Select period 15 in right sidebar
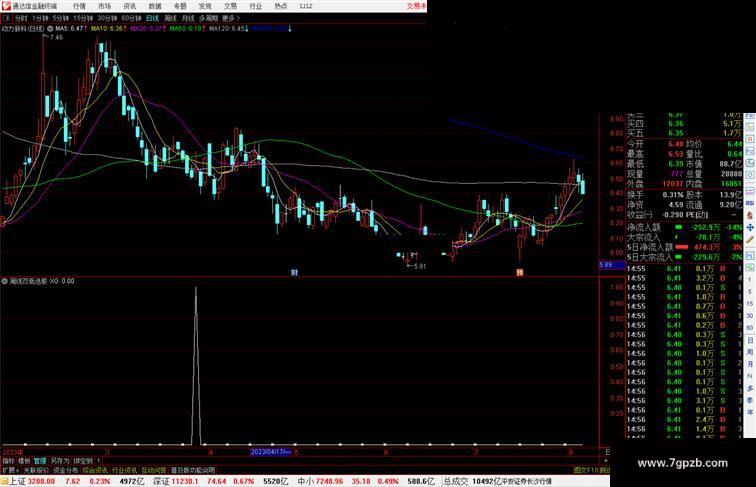Screen dimensions: 756x487 coord(750,304)
